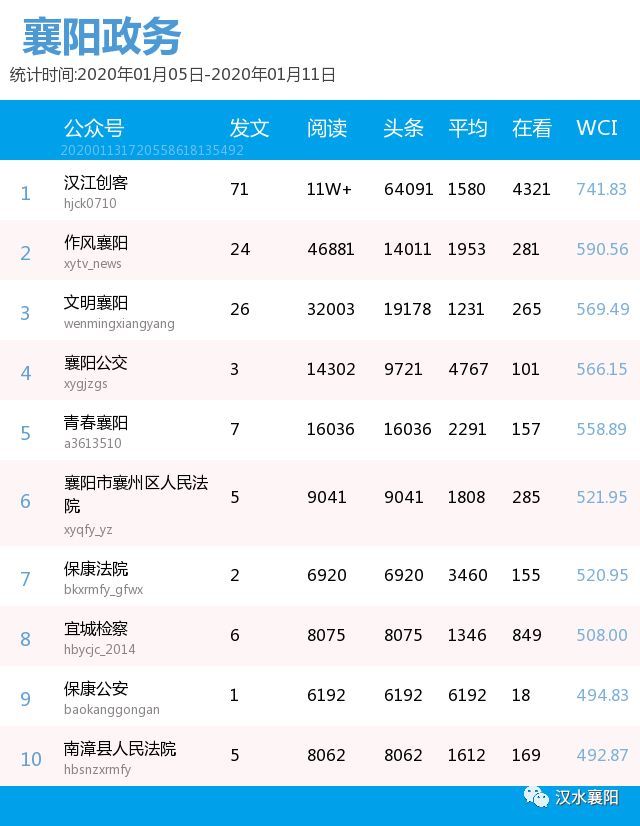This screenshot has width=640, height=826.
Task: Click the 阅读 column header
Action: pos(327,129)
